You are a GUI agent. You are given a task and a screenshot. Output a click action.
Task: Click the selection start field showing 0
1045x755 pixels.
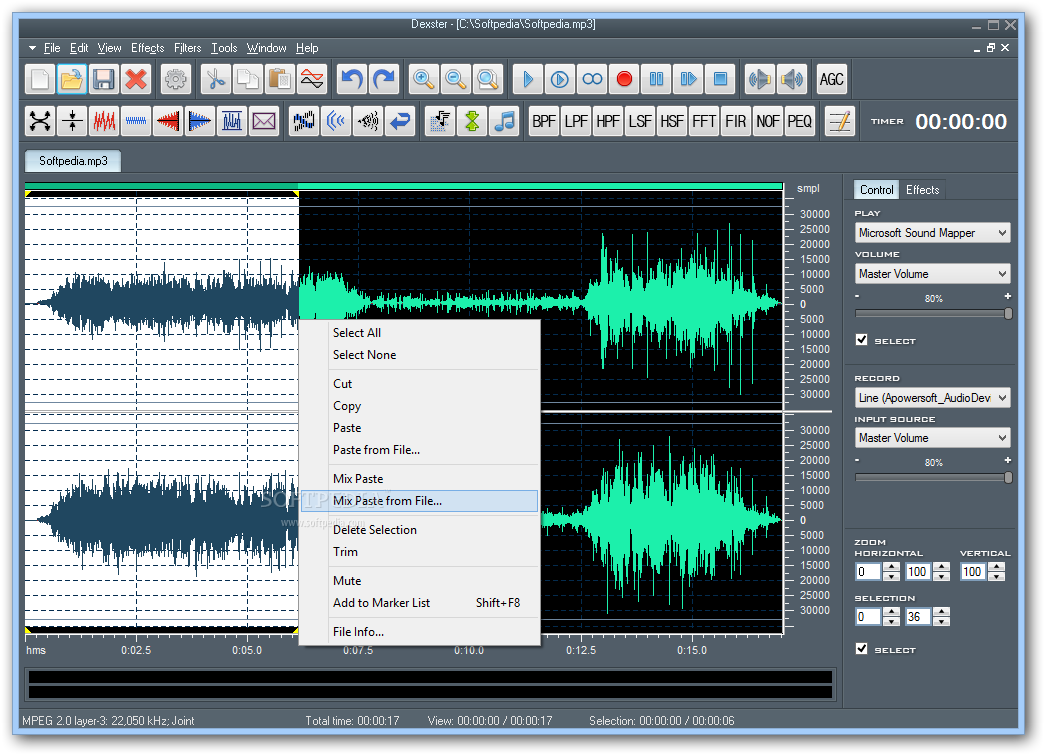868,617
